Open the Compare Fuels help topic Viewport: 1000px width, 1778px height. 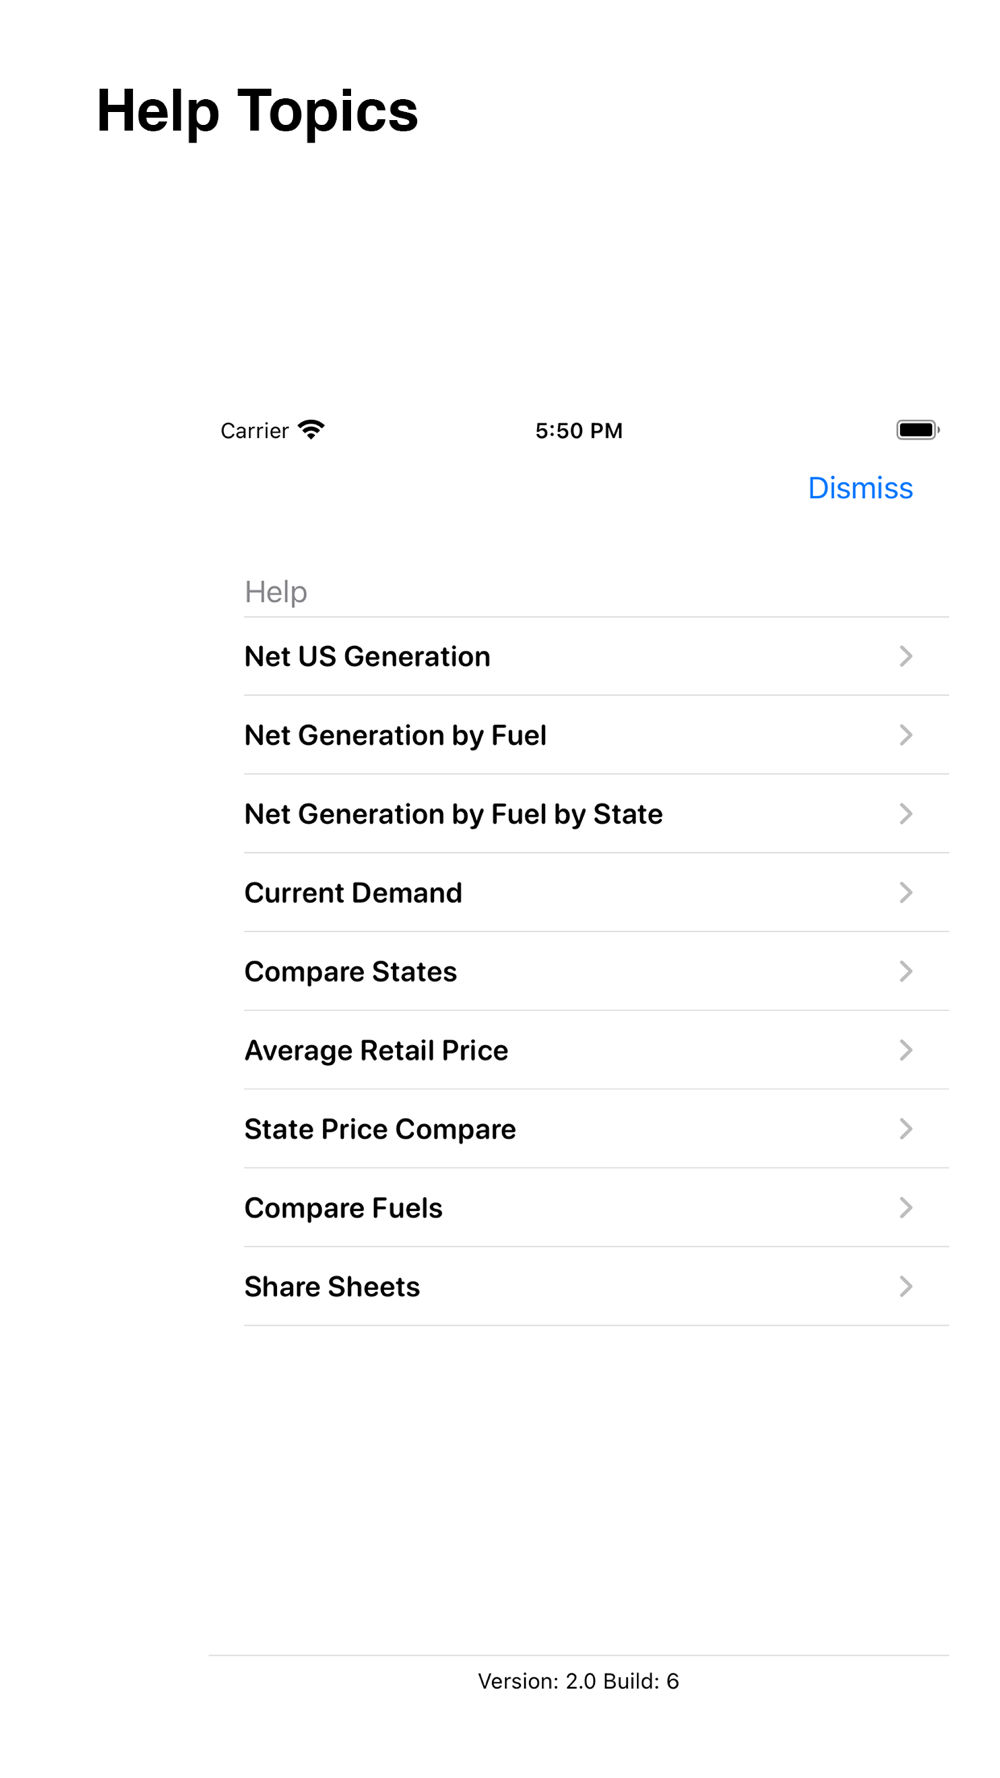click(x=344, y=1209)
